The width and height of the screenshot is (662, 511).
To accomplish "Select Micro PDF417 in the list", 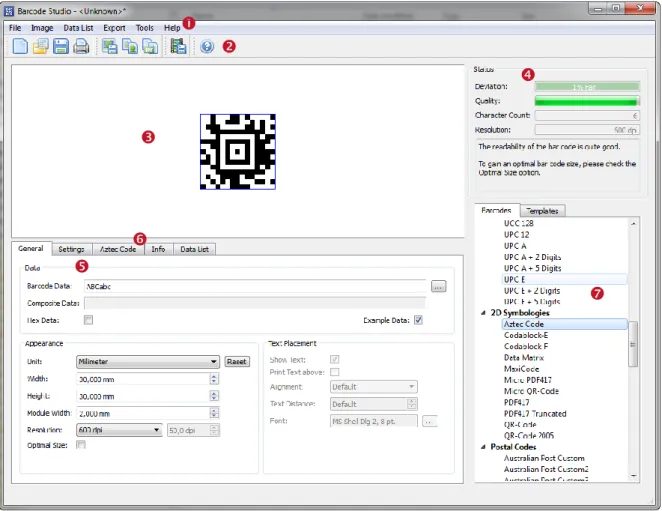I will [x=528, y=380].
